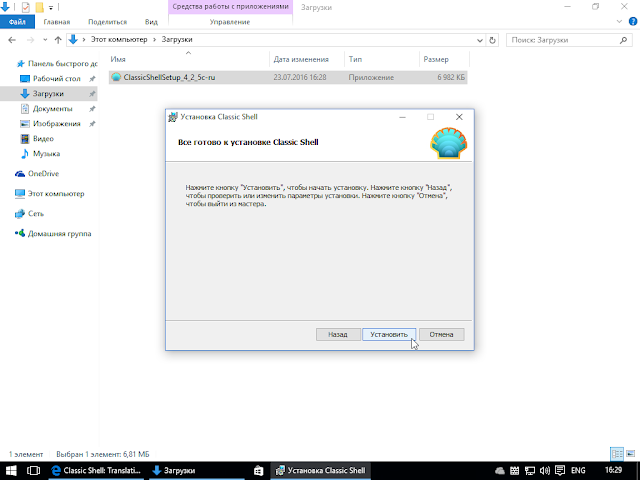Switch to the Edge Classic Shell taskbar item

(x=96, y=471)
